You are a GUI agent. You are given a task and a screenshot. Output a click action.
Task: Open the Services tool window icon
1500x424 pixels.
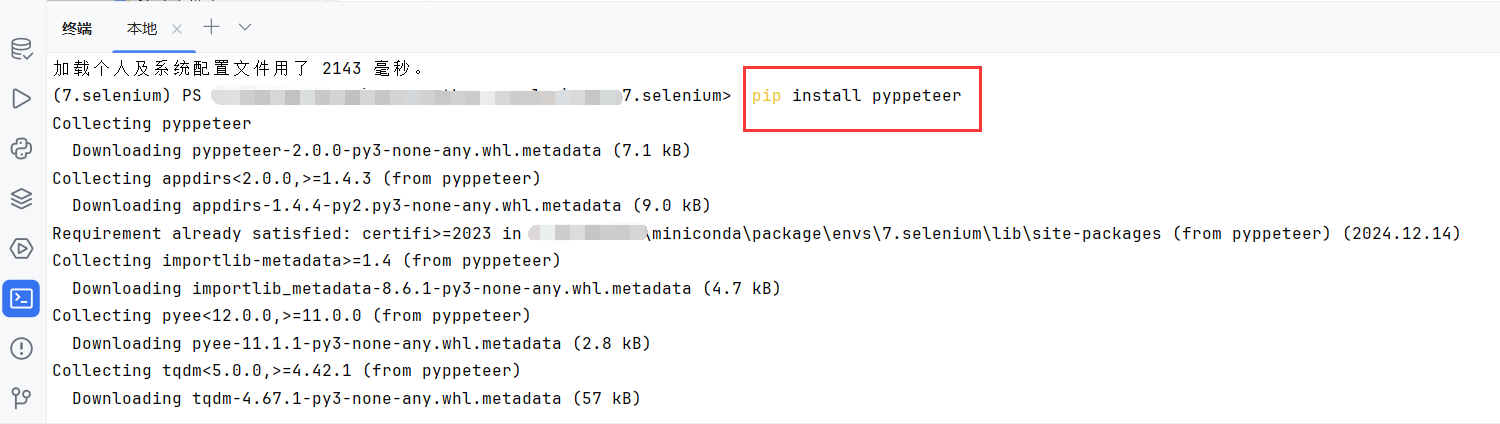21,248
